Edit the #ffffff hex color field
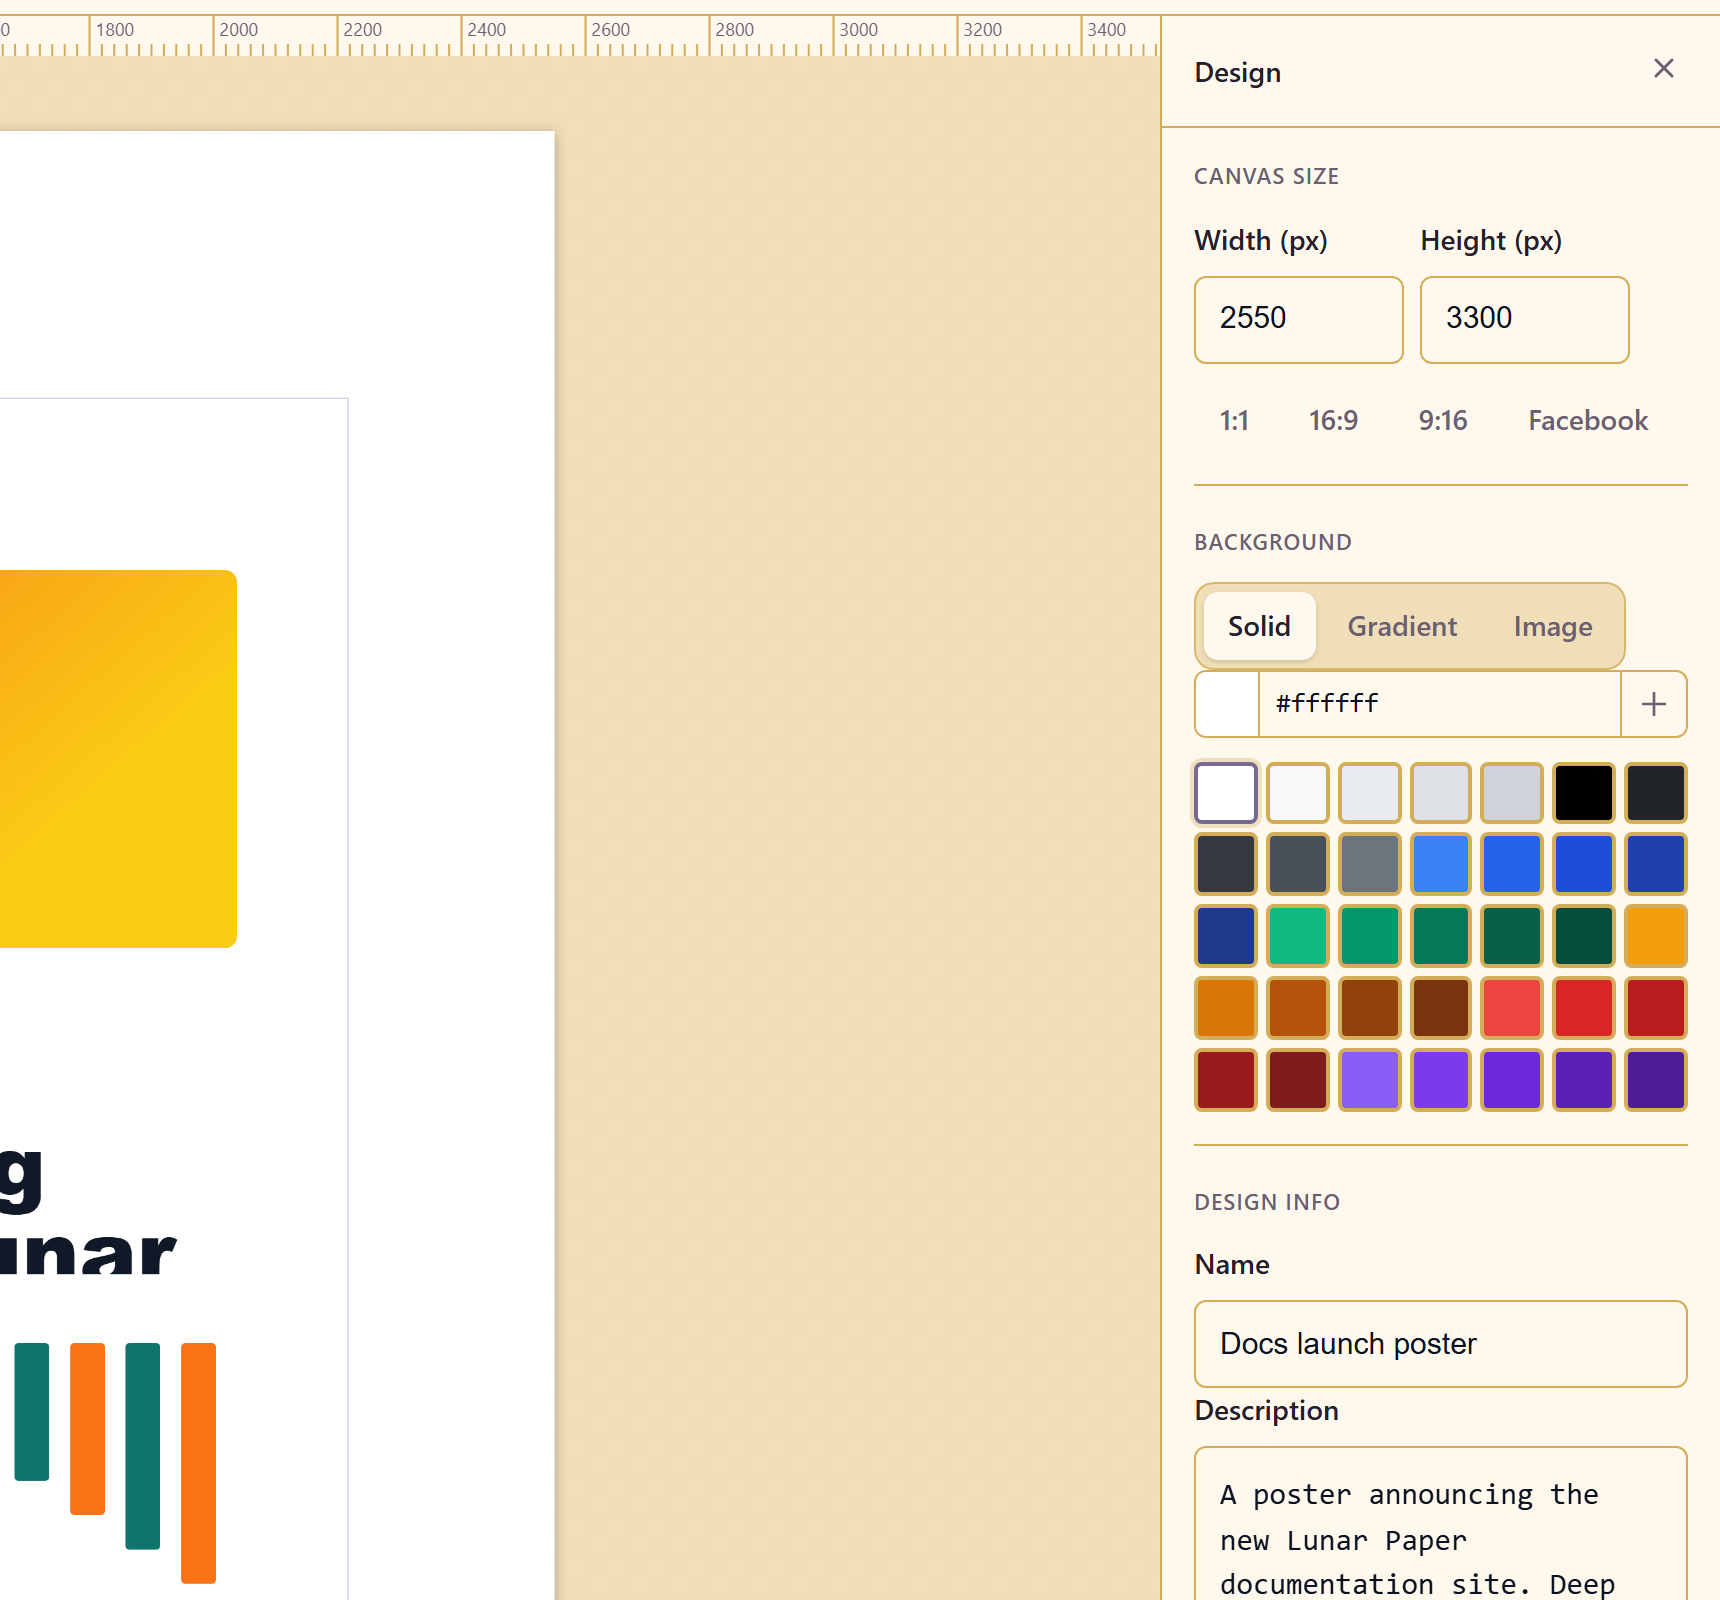The image size is (1720, 1600). point(1439,704)
